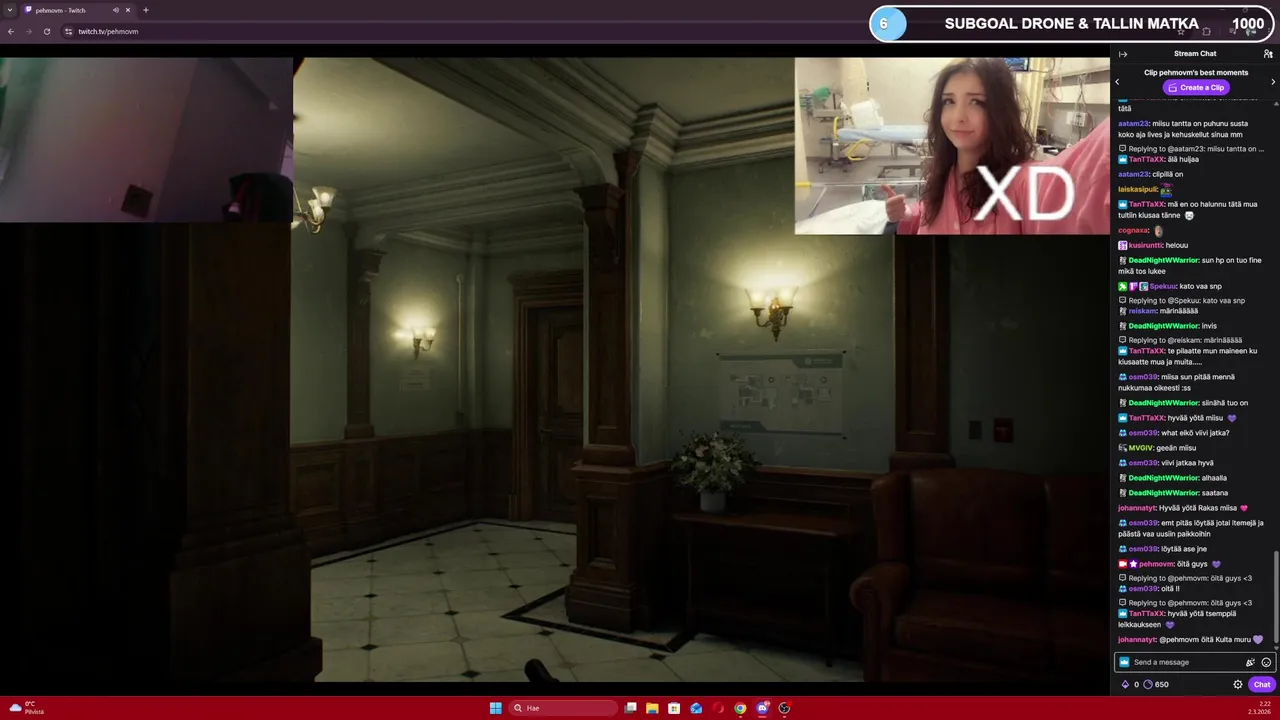
Task: Click username cognaxa in chat
Action: point(1133,230)
